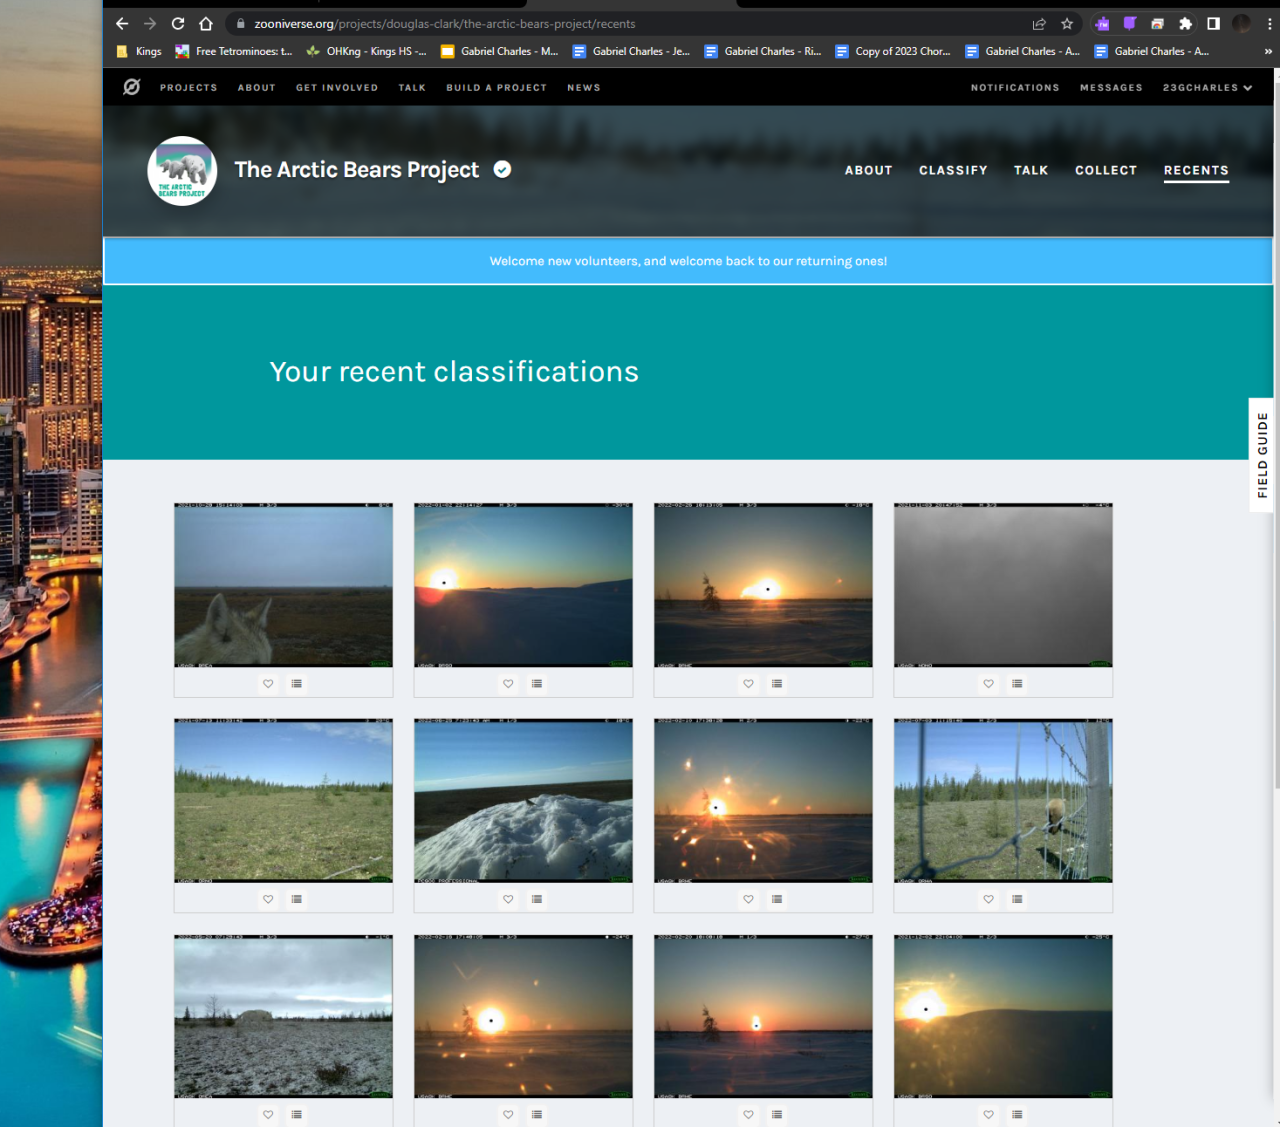
Task: Open the green tundra meadow thumbnail
Action: tap(283, 800)
